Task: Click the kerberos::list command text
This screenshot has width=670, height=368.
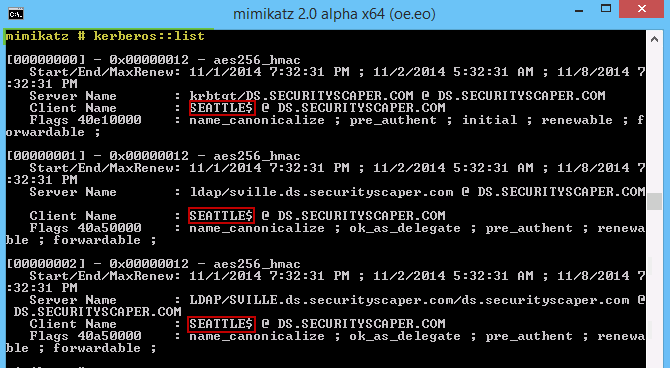Action: [149, 36]
